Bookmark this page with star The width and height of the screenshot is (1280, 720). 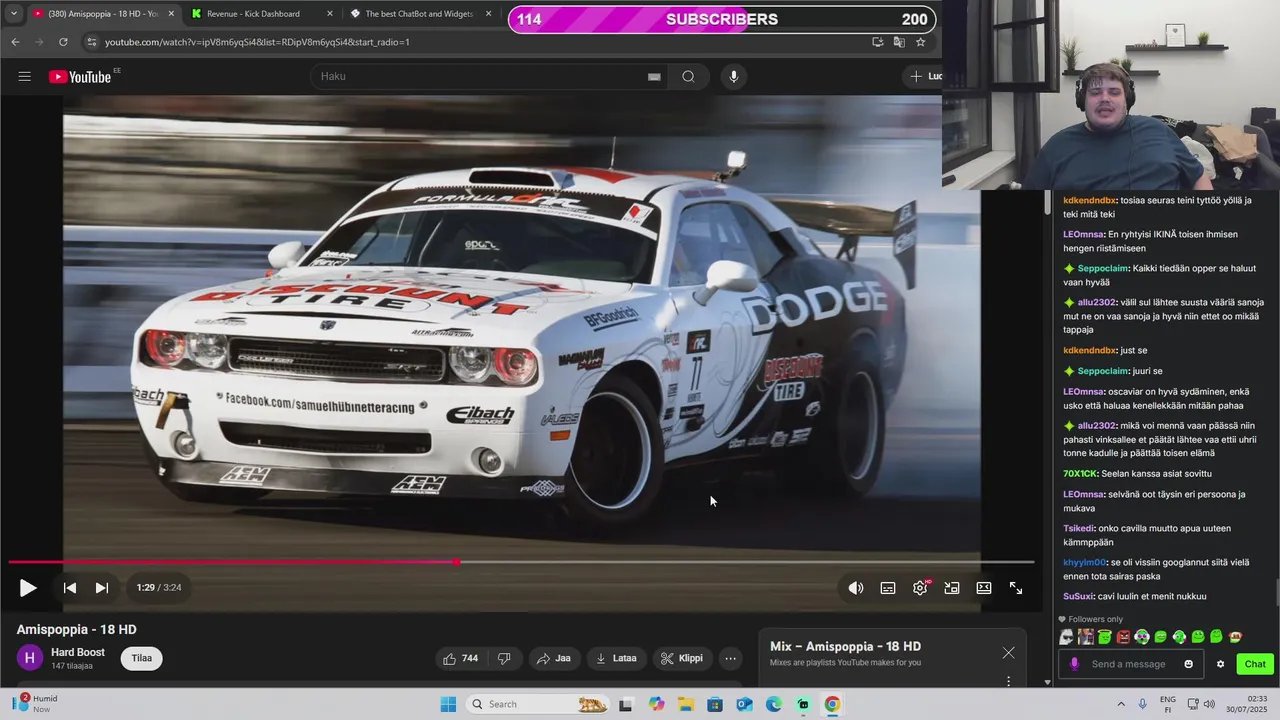(921, 42)
